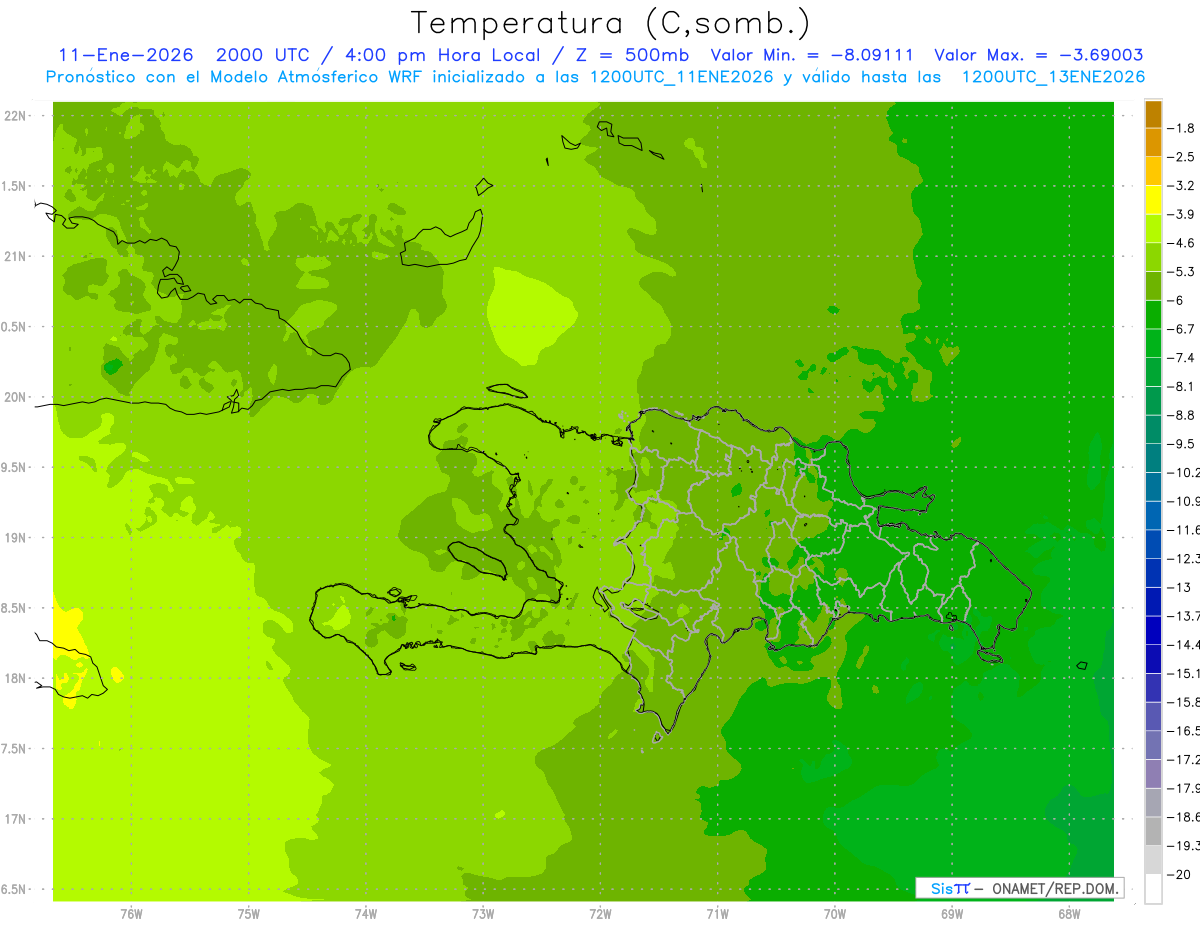This screenshot has width=1200, height=927.
Task: Click the teal swatch between -9.5 and -10.2
Action: (x=1153, y=458)
